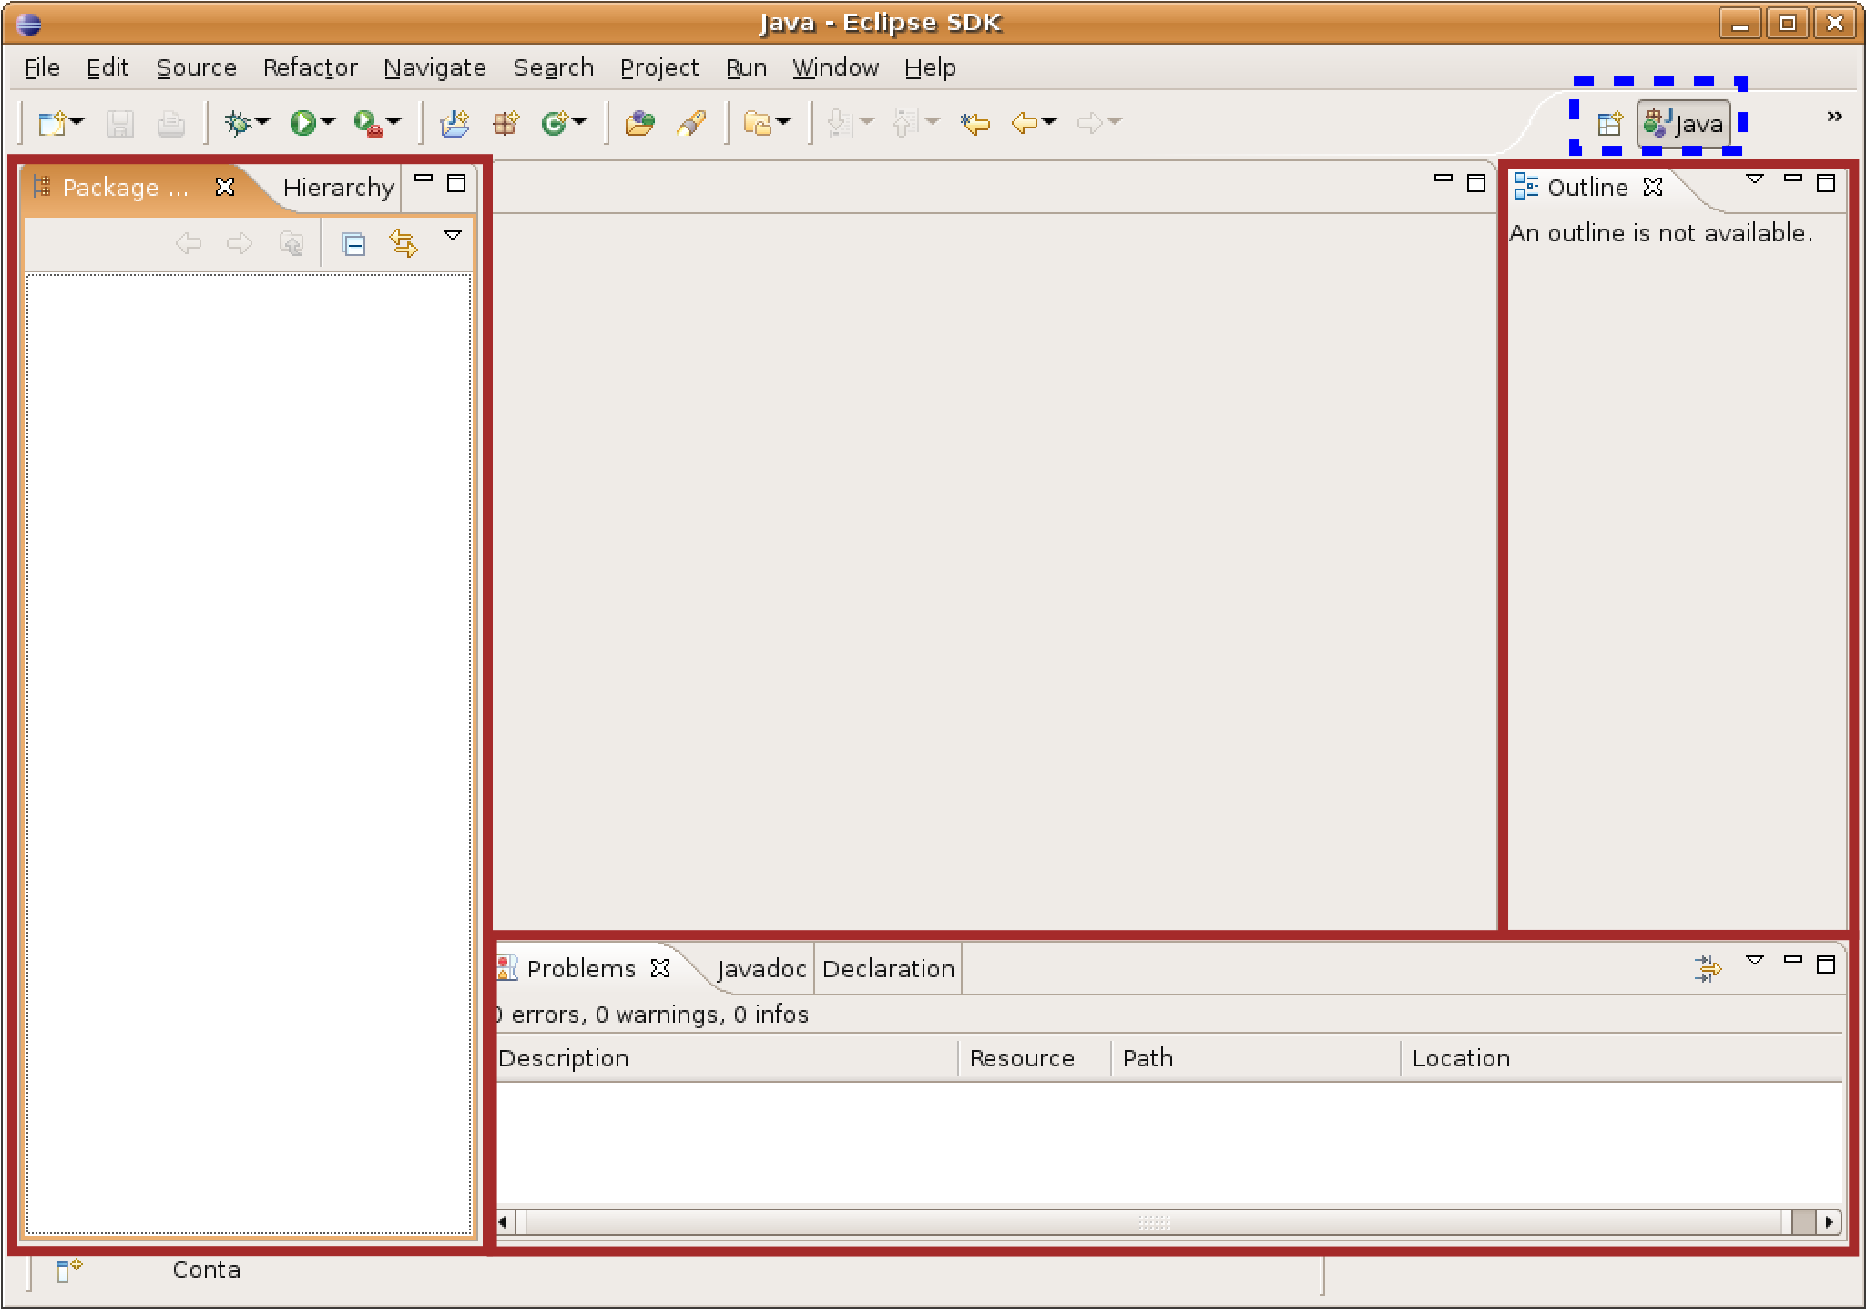Toggle the Java perspective button
Viewport: 1867px width, 1309px height.
pyautogui.click(x=1685, y=124)
